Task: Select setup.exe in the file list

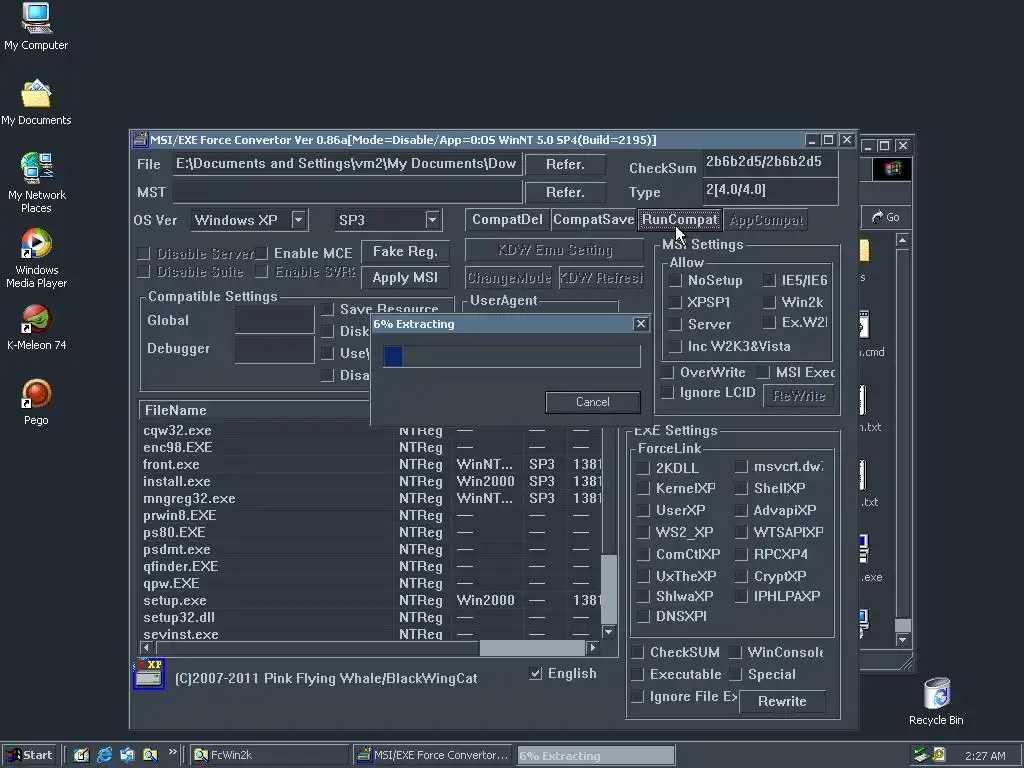Action: [174, 600]
